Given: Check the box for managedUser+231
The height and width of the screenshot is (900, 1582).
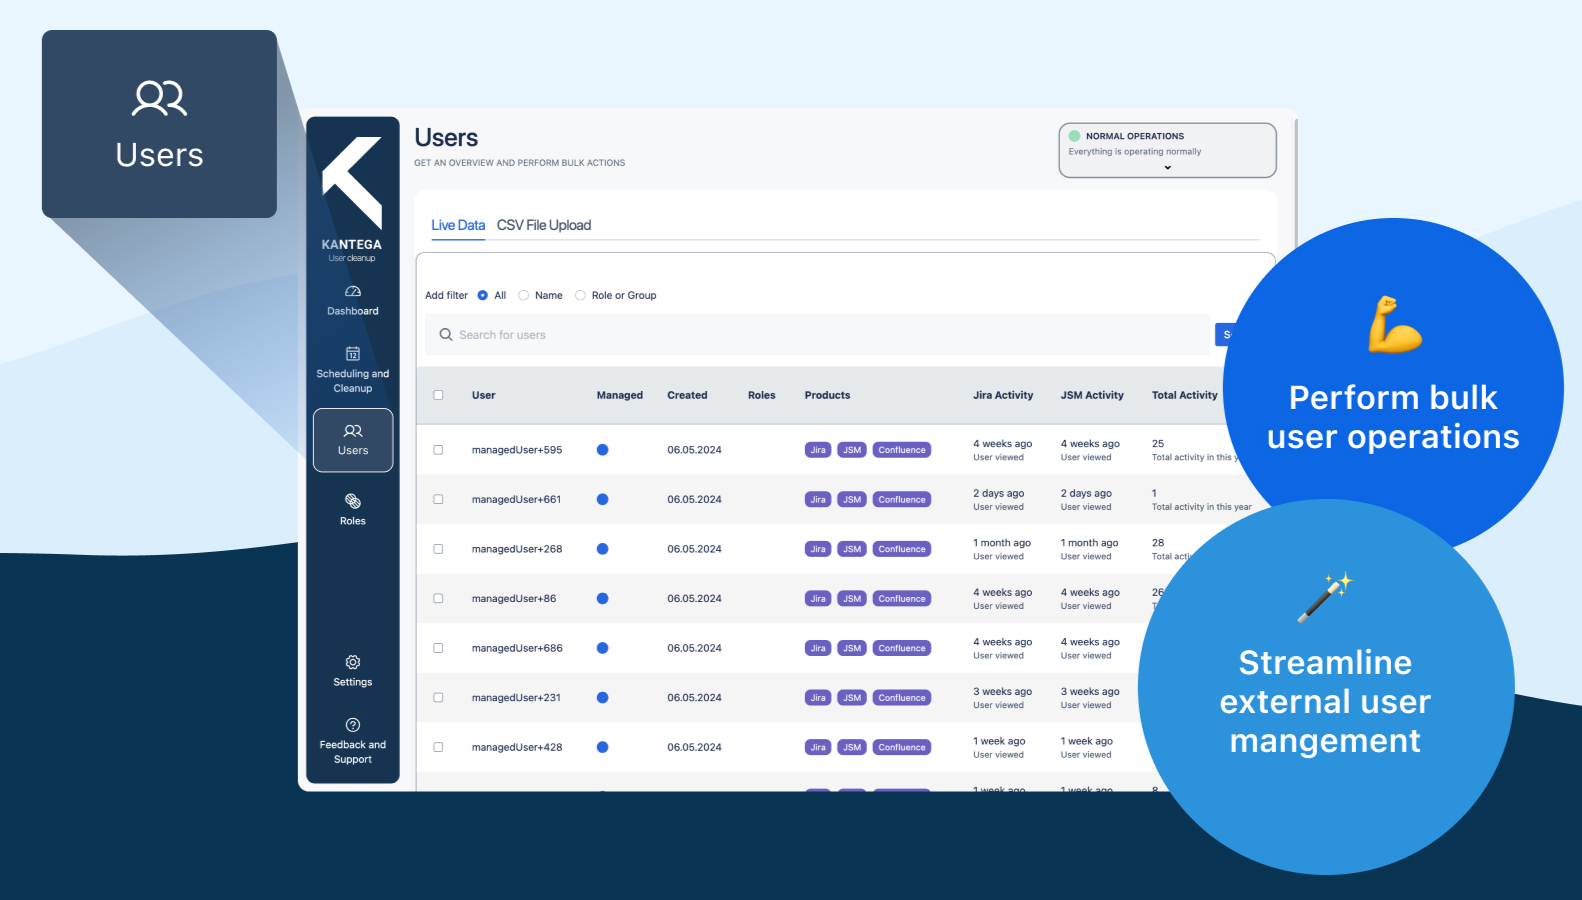Looking at the screenshot, I should coord(438,697).
